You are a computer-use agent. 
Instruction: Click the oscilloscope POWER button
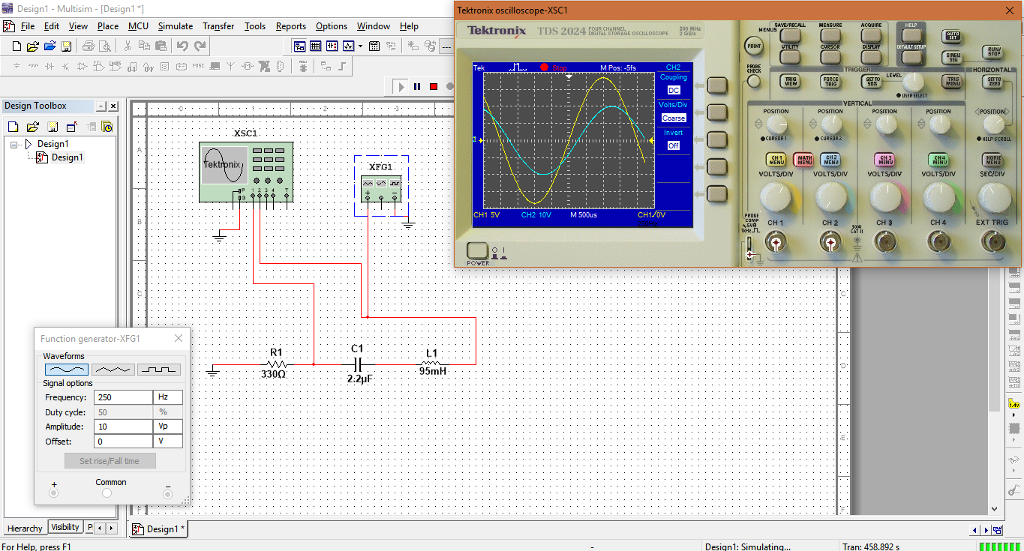tap(477, 251)
